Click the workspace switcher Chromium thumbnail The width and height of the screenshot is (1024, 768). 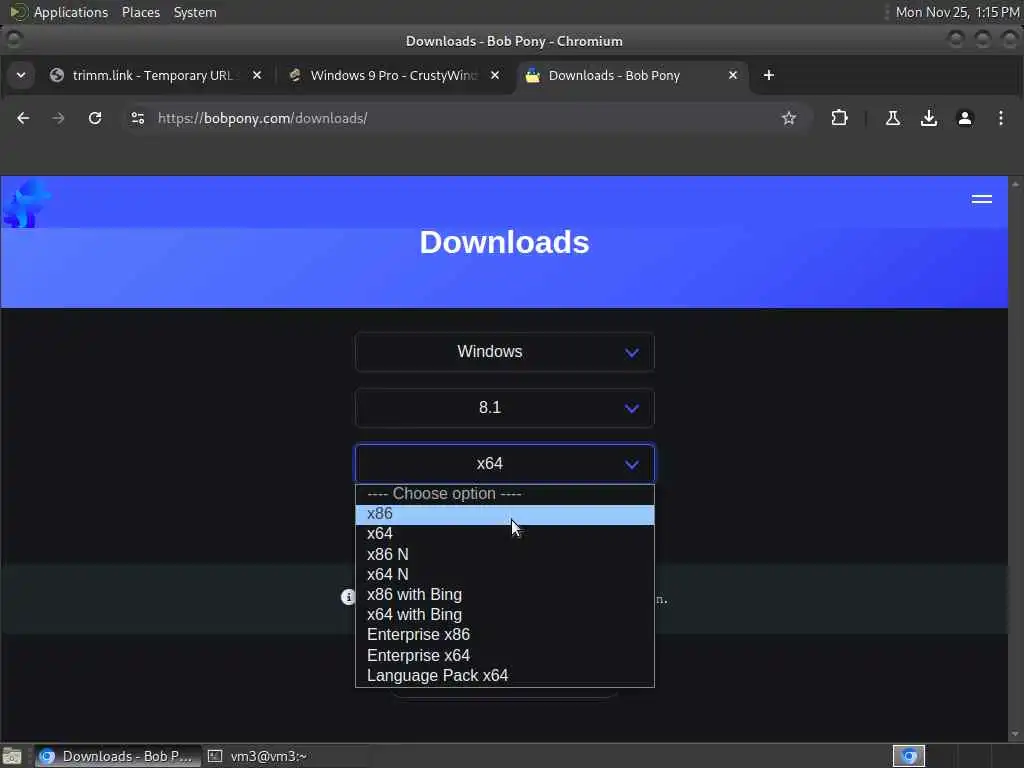click(908, 756)
